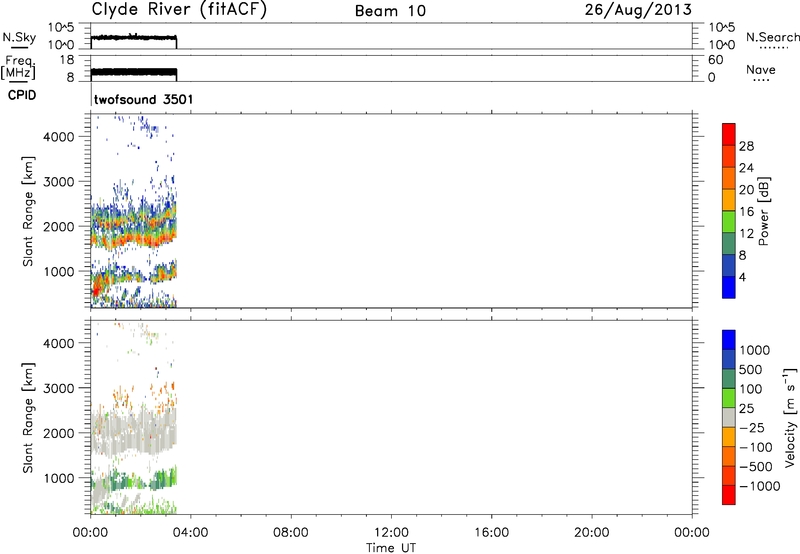Click the 08:00 time tick label

pyautogui.click(x=291, y=533)
